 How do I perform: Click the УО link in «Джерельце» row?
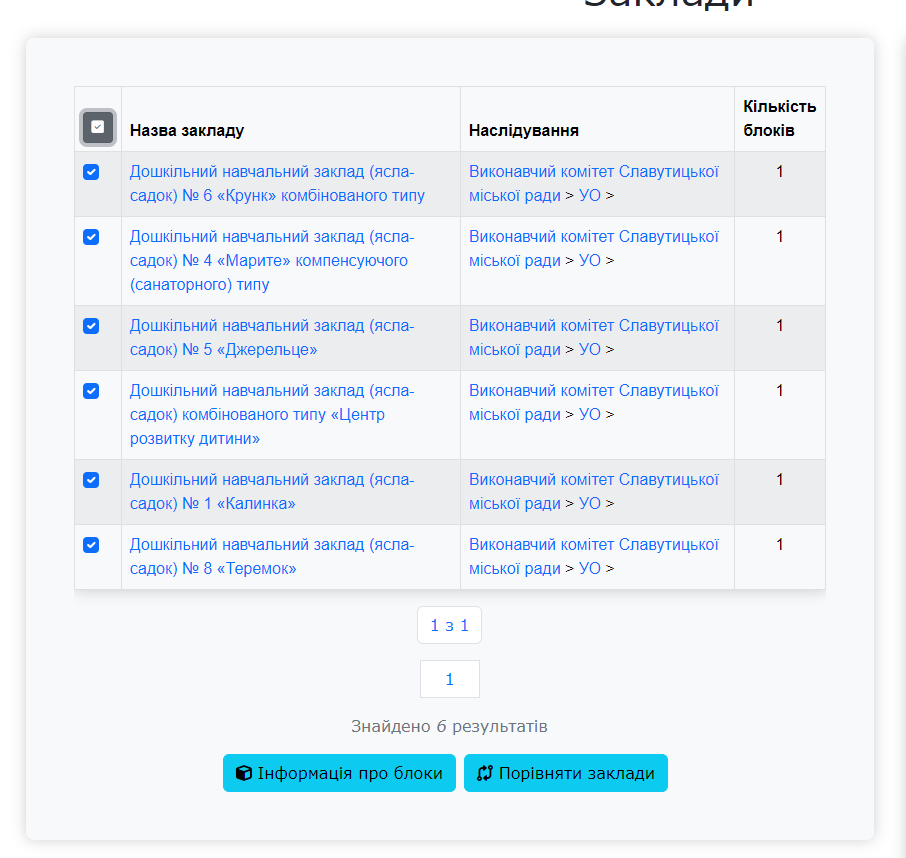click(x=590, y=350)
